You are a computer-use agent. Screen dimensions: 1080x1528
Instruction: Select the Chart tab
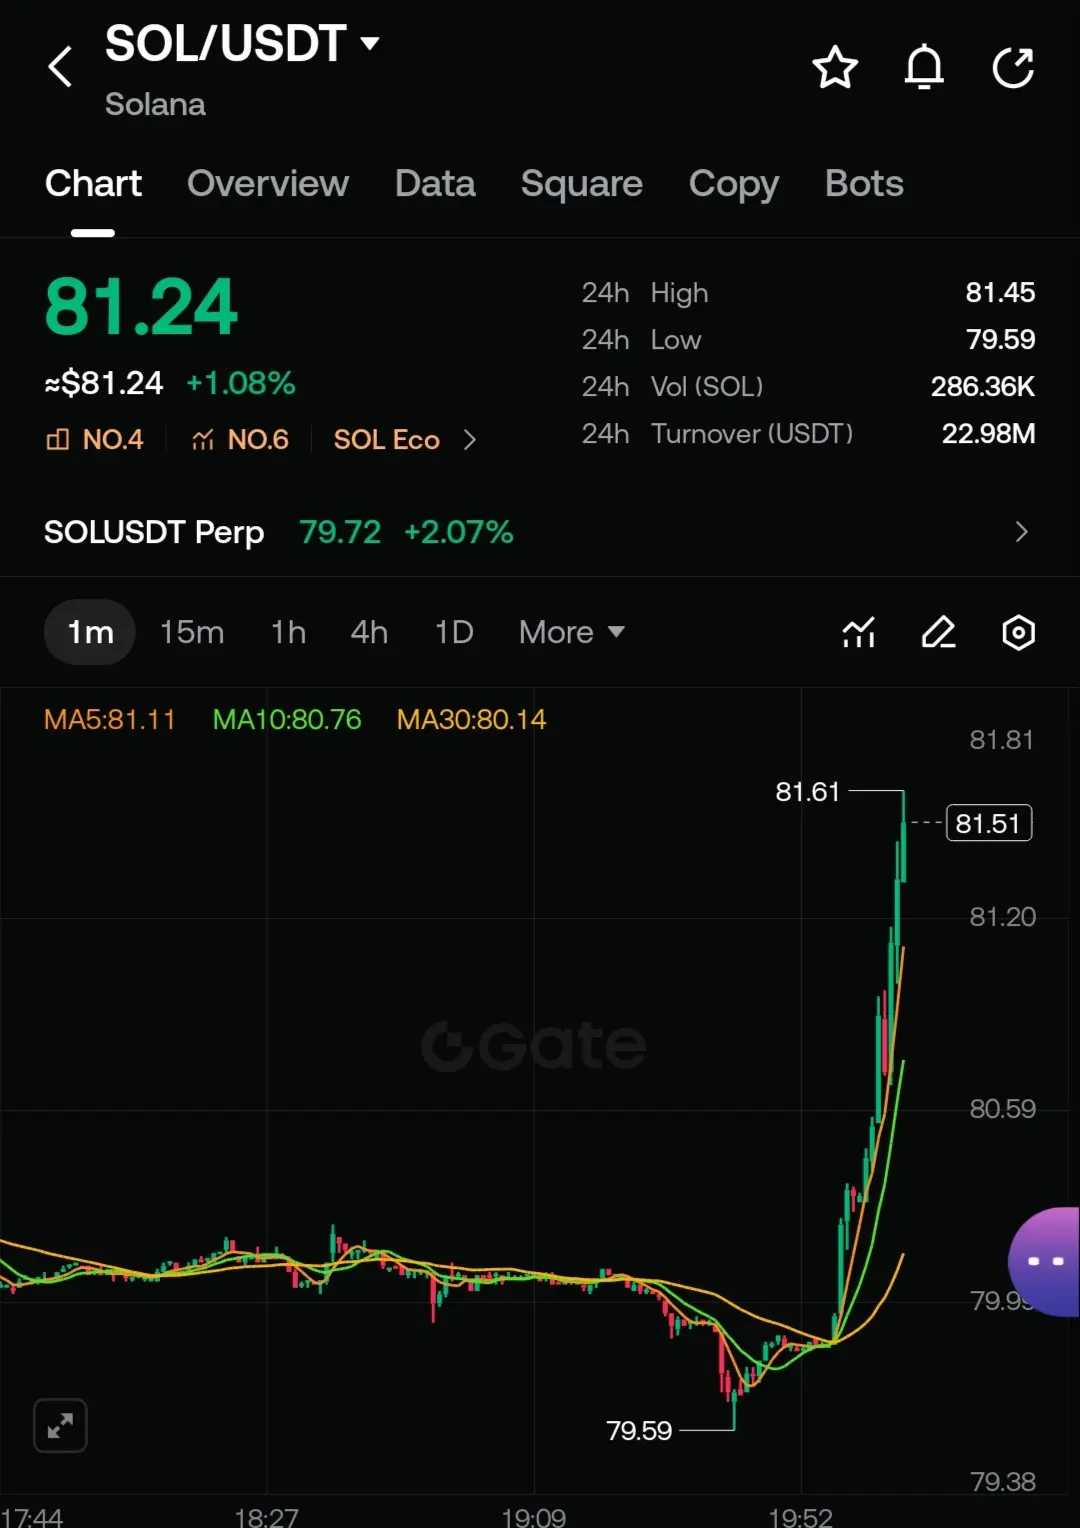point(93,183)
